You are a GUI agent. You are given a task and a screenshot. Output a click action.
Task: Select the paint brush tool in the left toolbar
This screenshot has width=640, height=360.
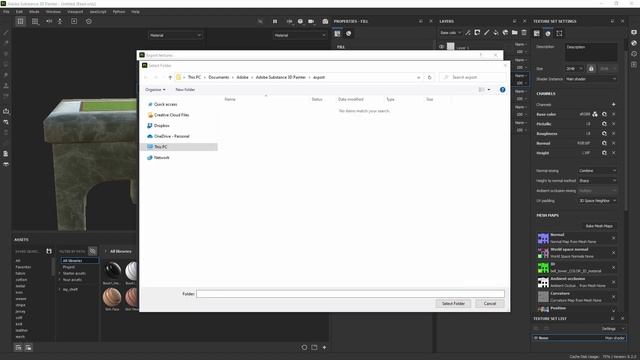[x=6, y=33]
